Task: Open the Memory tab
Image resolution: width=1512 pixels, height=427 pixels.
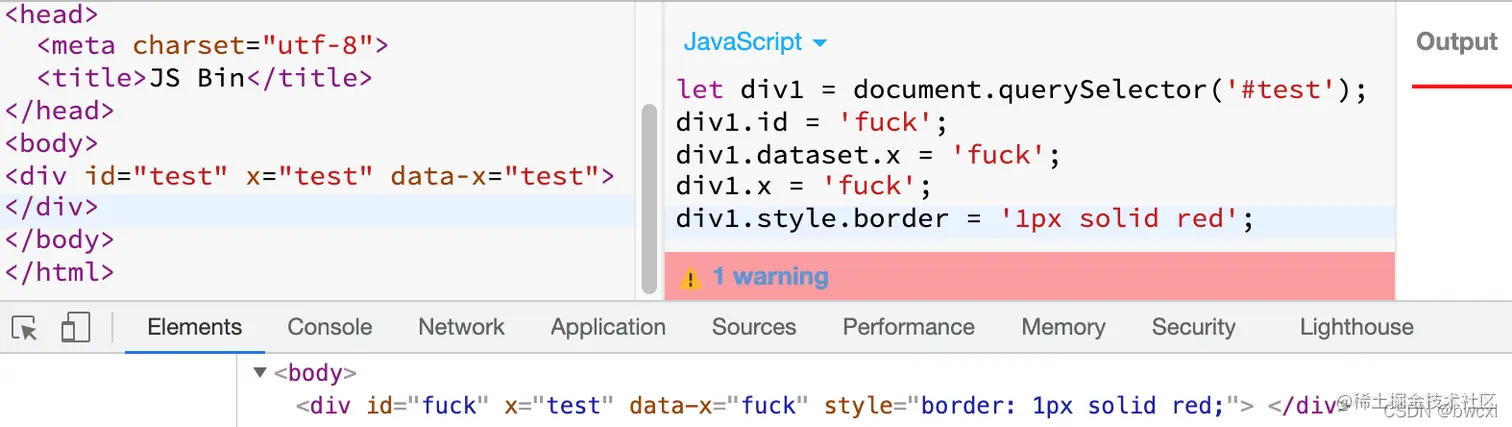Action: pos(1063,327)
